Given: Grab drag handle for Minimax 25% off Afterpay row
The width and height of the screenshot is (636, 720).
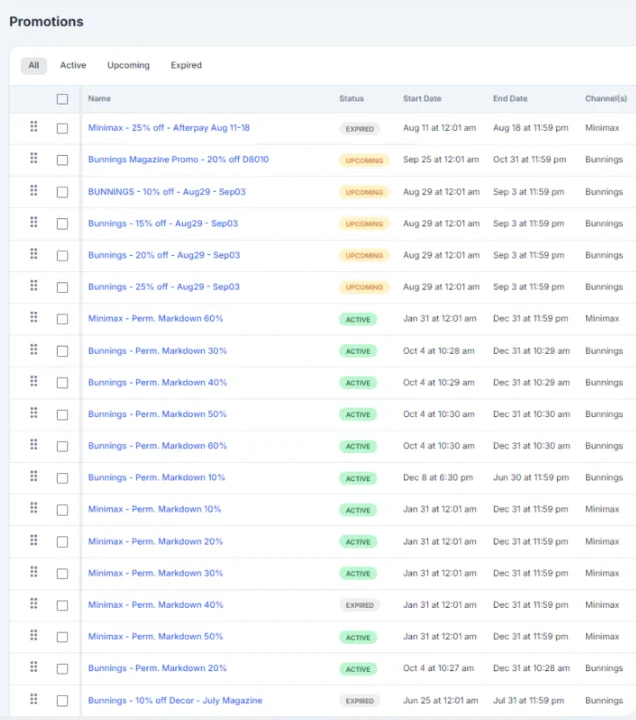Looking at the screenshot, I should pos(34,126).
